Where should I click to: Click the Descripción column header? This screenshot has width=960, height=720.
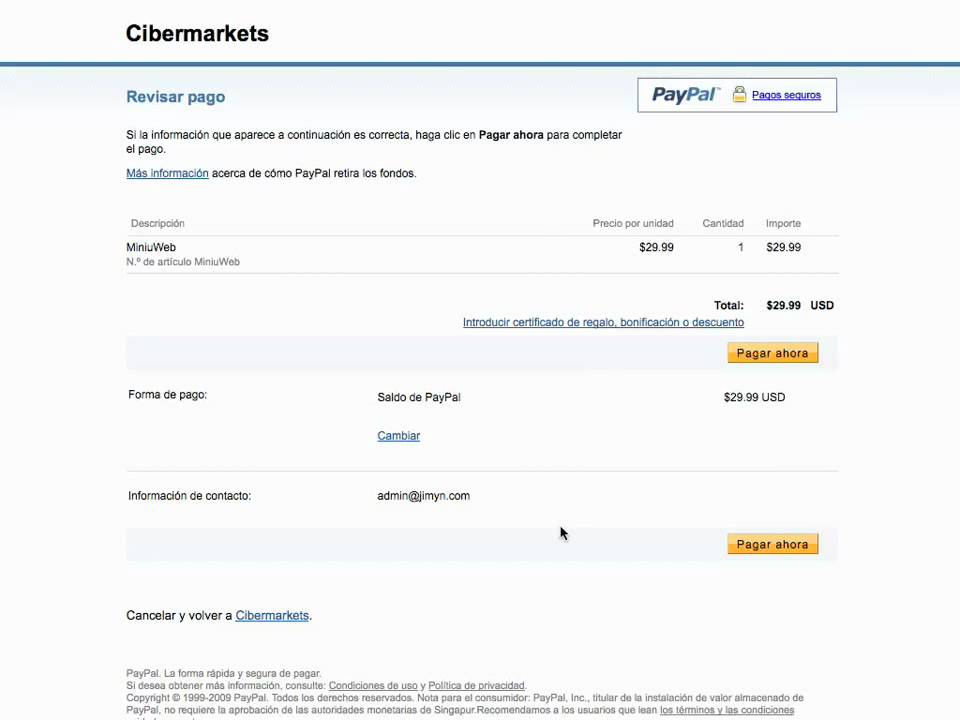[158, 223]
